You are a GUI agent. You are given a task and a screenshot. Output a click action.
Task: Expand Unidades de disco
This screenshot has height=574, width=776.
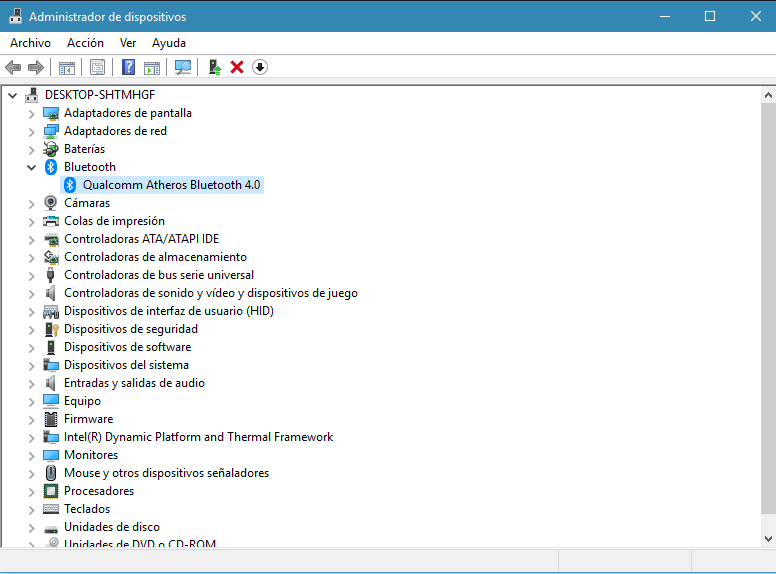coord(32,527)
